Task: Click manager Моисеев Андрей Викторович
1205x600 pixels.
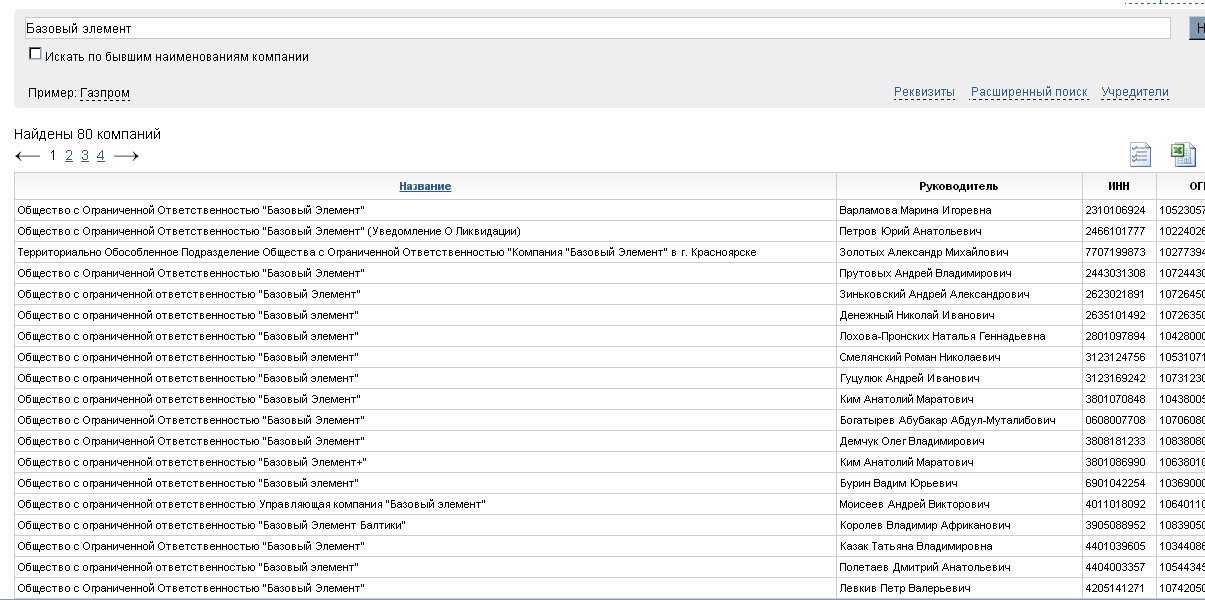Action: pyautogui.click(x=914, y=504)
